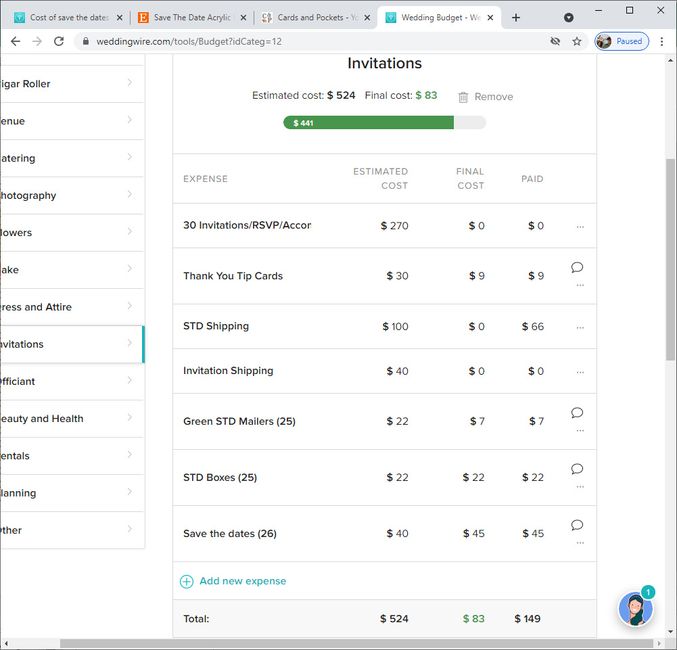Open comment bubble on STD Boxes row

tap(577, 468)
